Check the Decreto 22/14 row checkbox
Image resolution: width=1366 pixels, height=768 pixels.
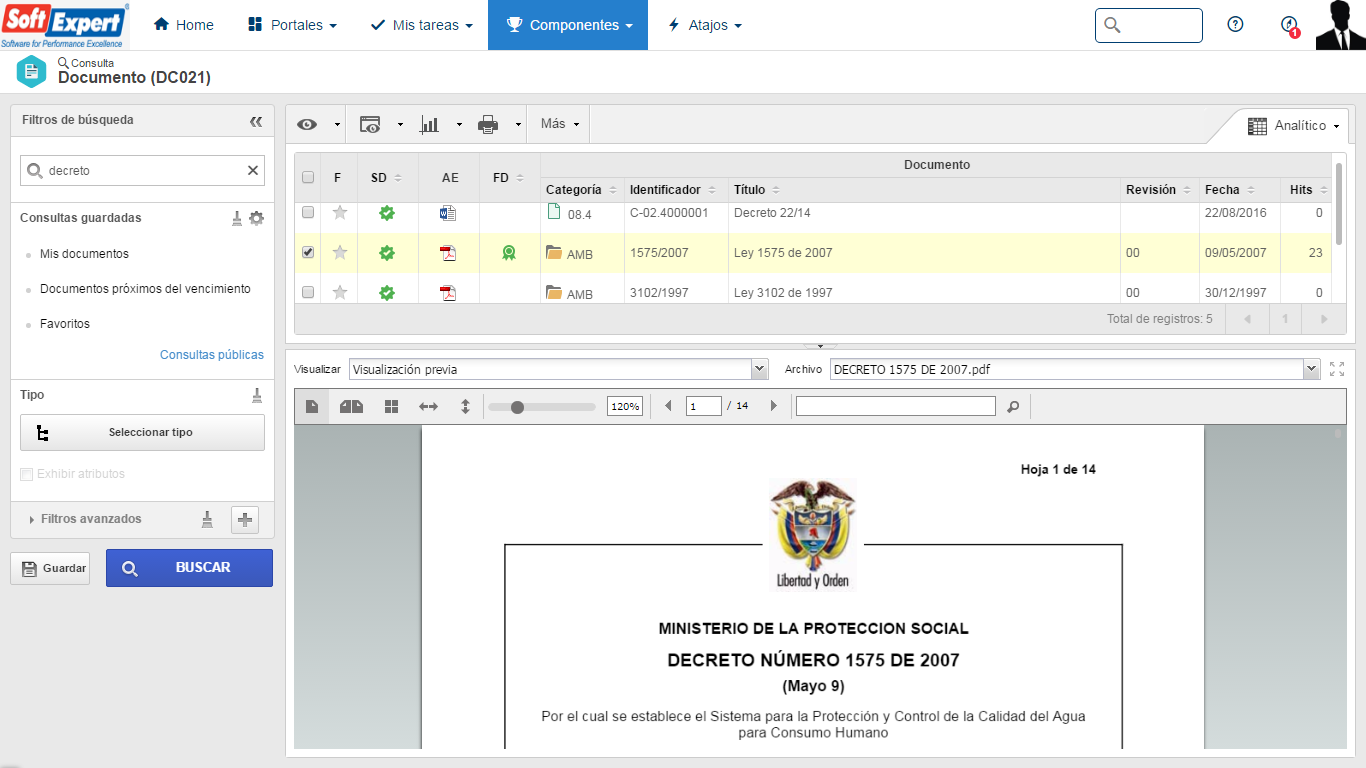[x=308, y=212]
